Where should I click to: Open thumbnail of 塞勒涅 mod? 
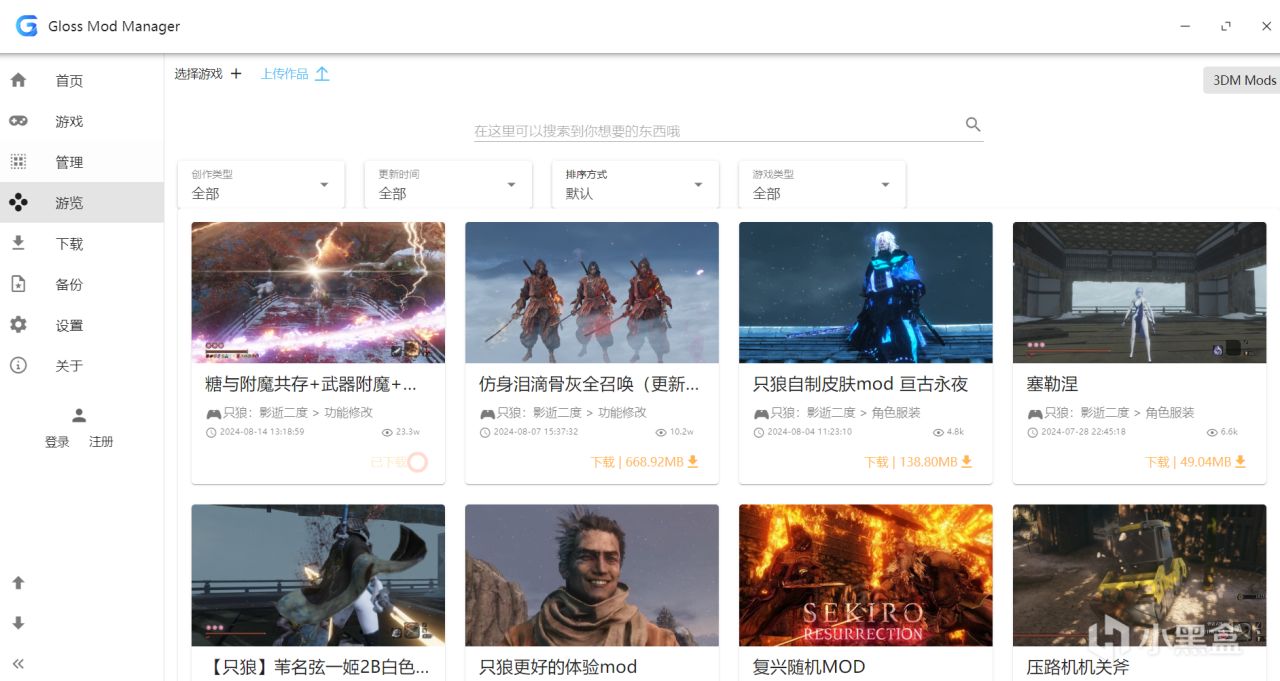1139,292
